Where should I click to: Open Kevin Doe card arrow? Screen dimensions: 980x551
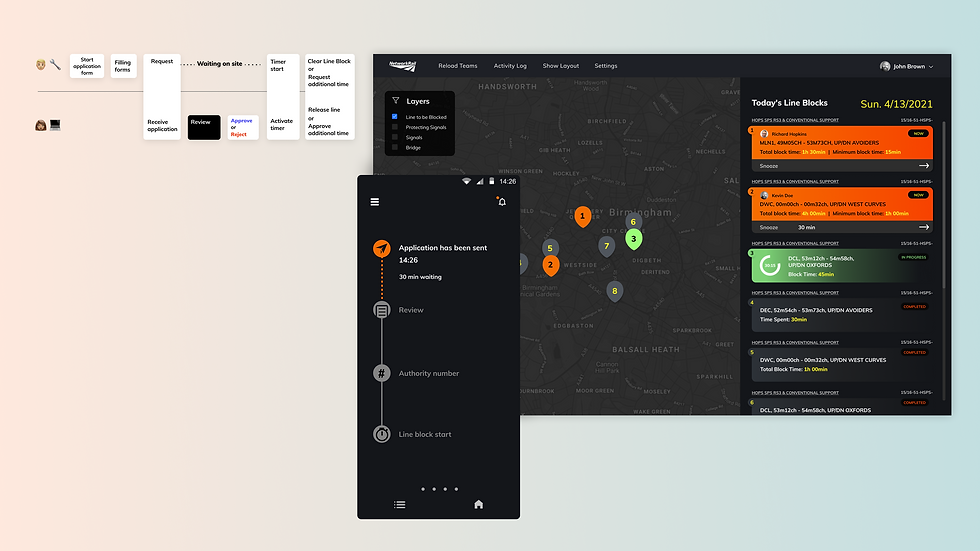click(924, 227)
